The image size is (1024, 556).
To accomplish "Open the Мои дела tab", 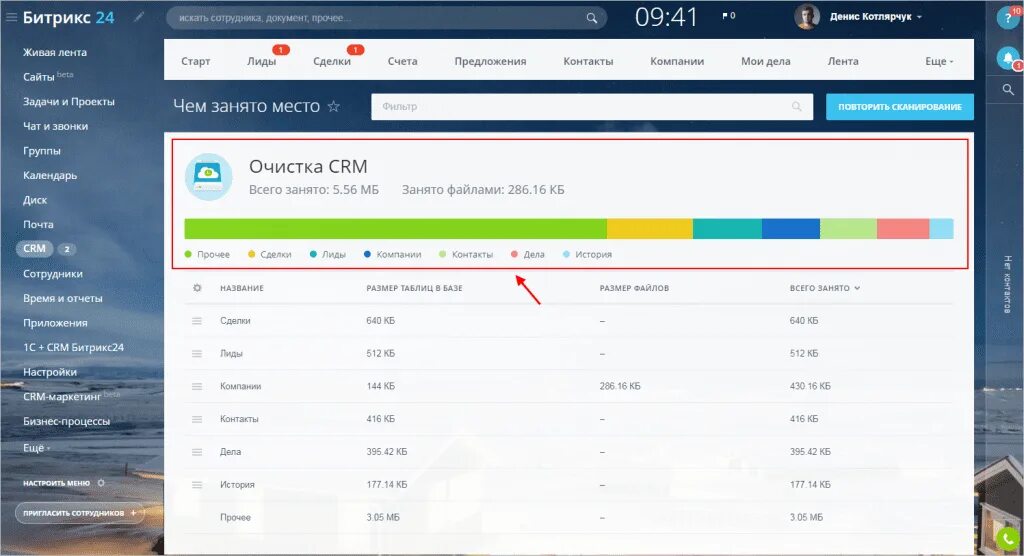I will coord(765,61).
